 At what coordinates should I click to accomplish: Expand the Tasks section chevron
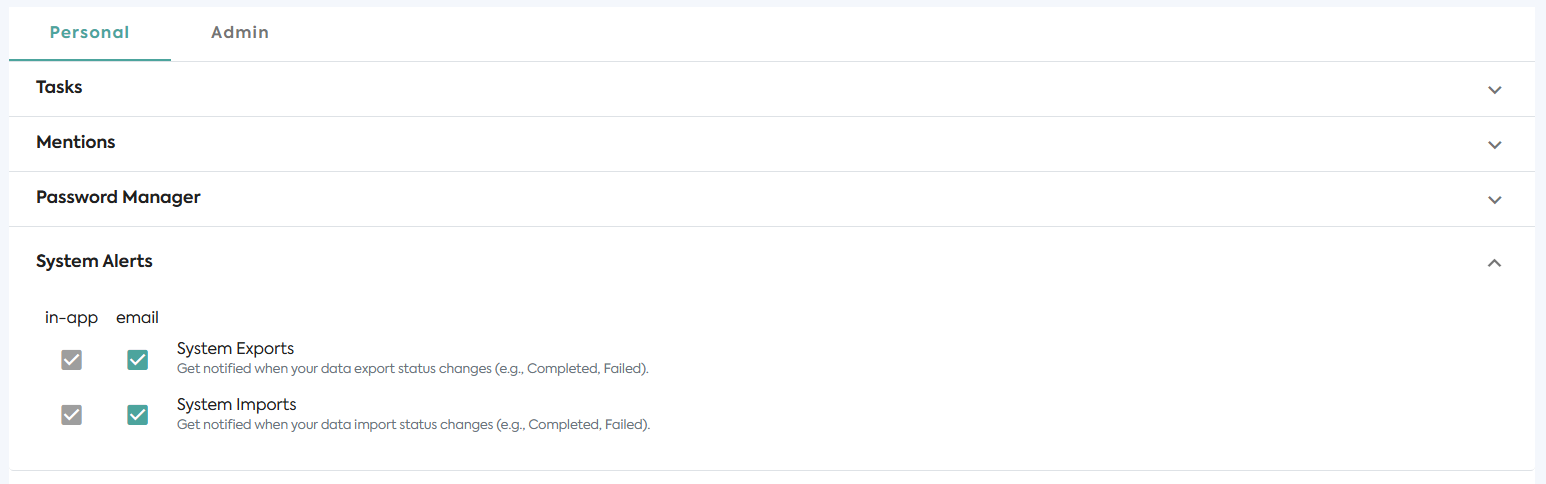point(1494,90)
